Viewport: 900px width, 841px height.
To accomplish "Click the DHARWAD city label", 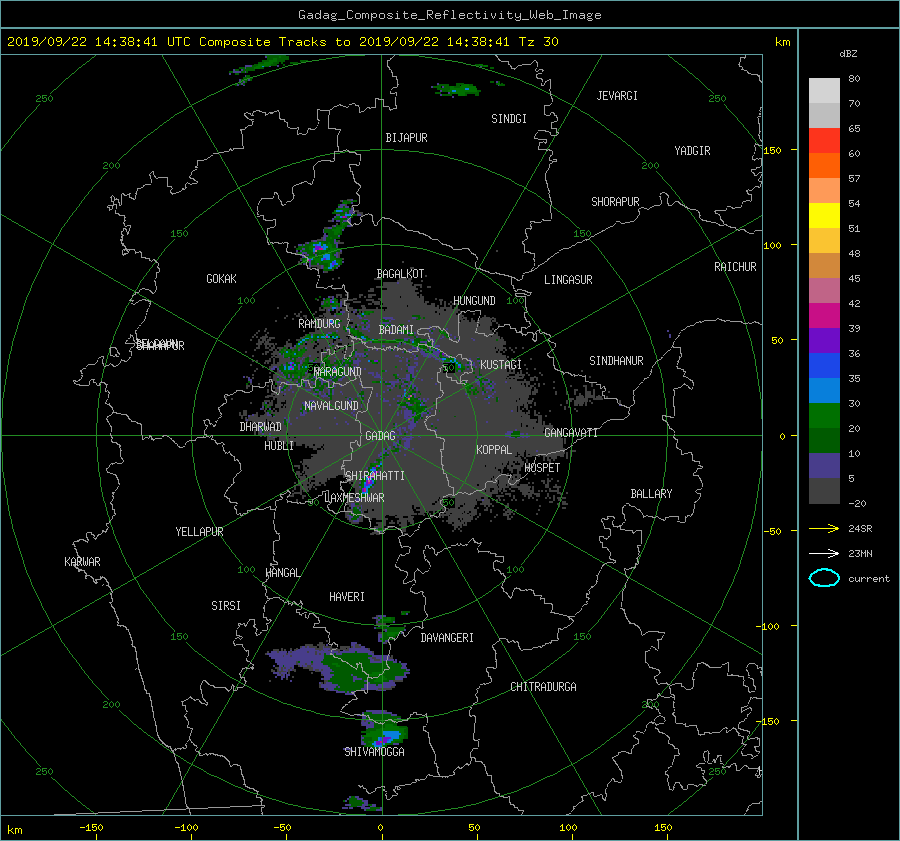I will tap(261, 427).
